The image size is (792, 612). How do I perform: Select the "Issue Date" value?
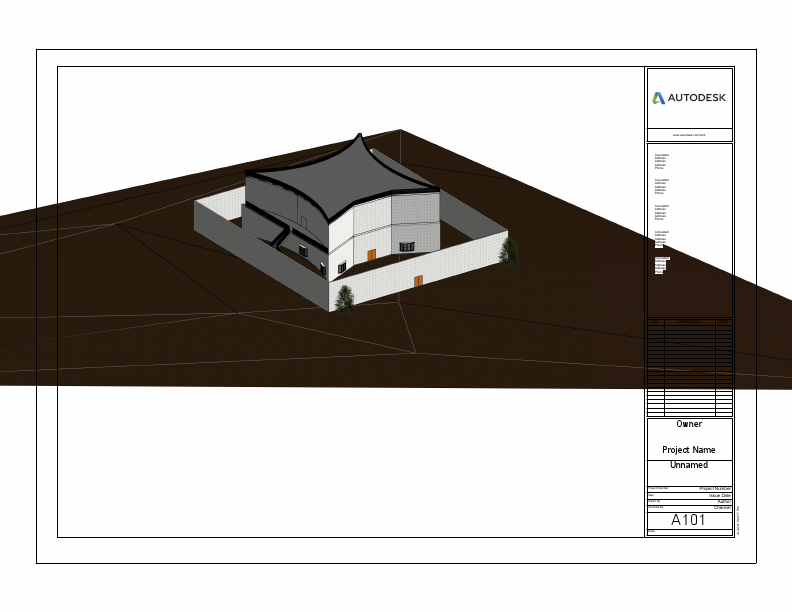click(x=720, y=496)
